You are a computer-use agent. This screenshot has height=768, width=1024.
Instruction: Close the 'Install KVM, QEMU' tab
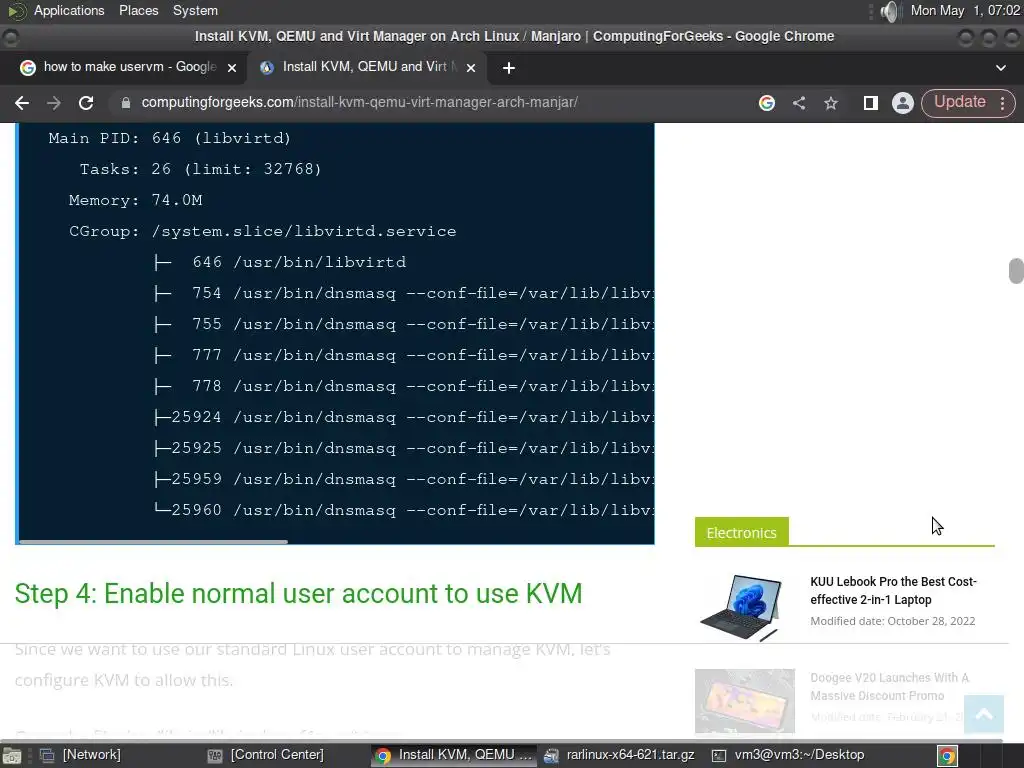[x=471, y=68]
